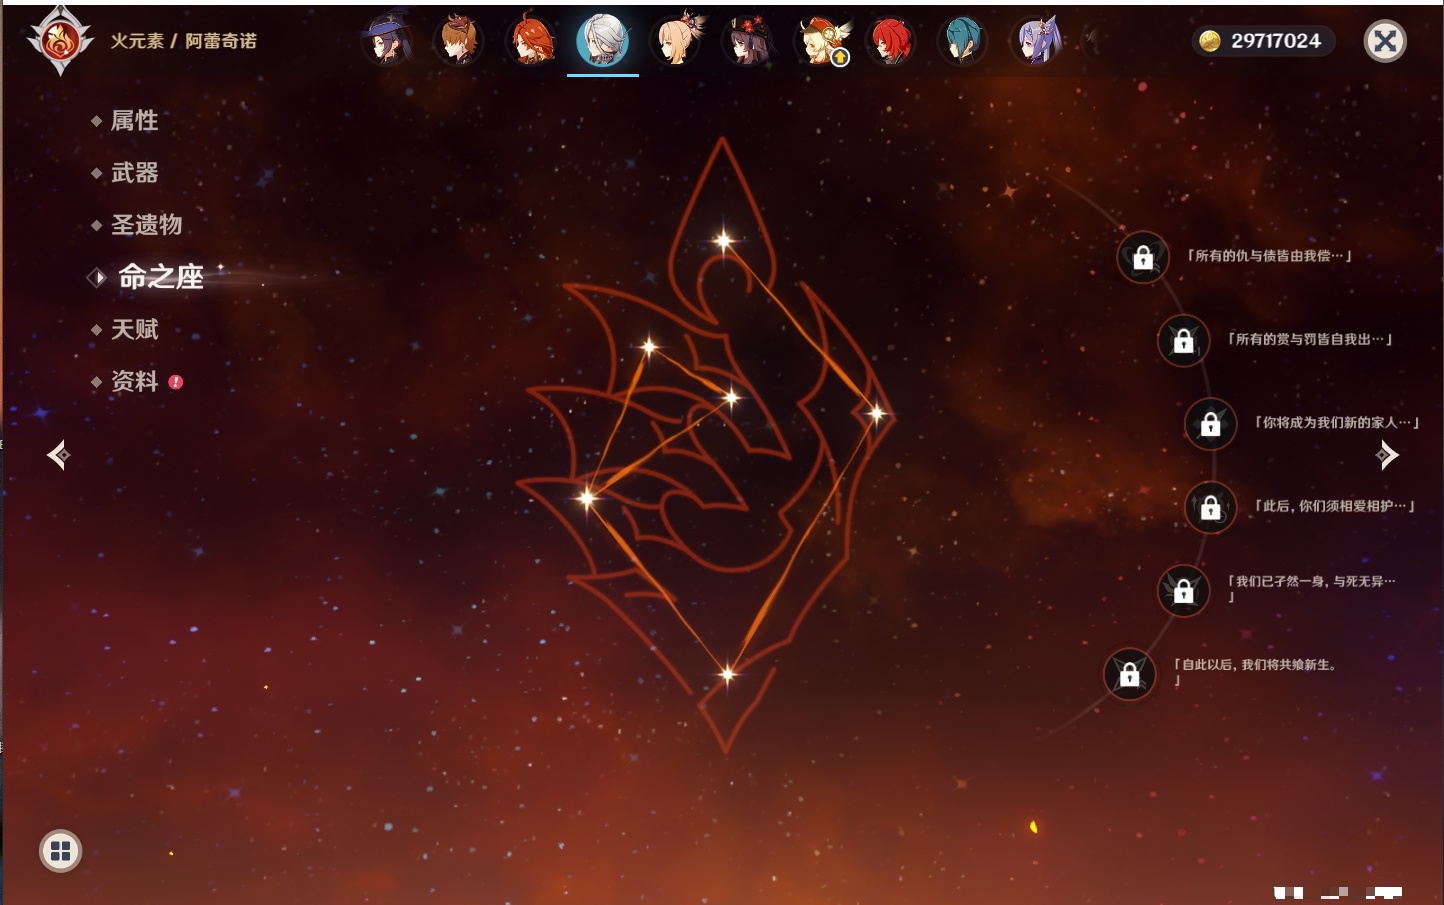Viewport: 1444px width, 905px height.
Task: Open constellation label 「自此以后，我们将共飨新生。」
Action: [1256, 672]
